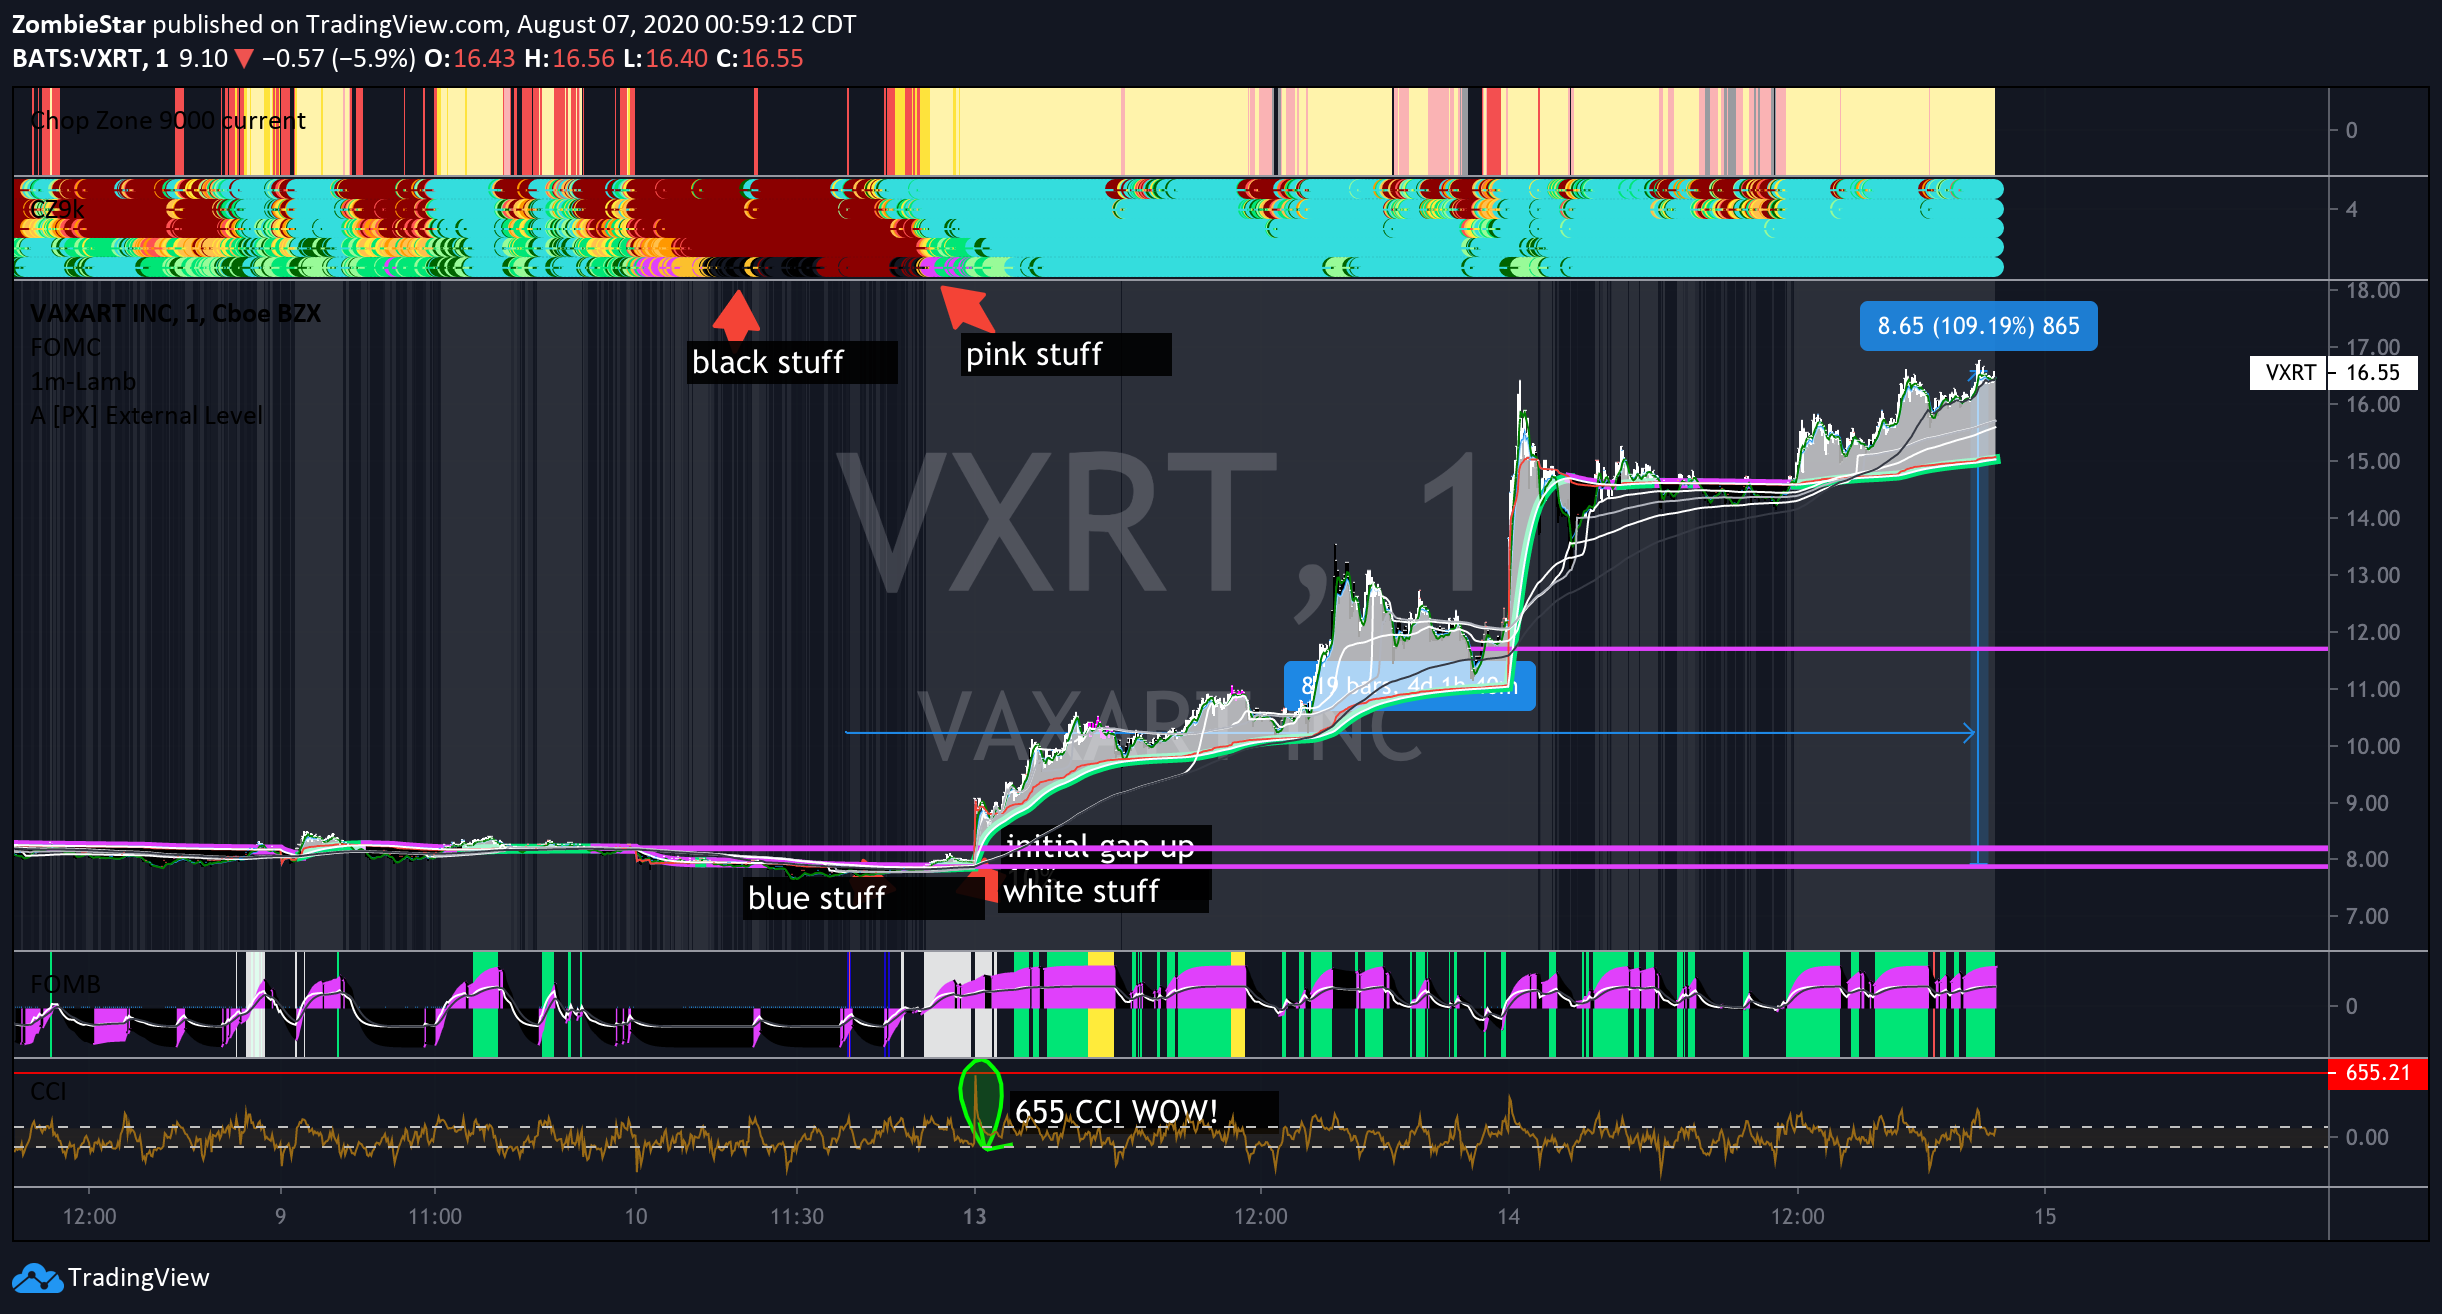
Task: Click the '655 CCI WOW!' annotation text
Action: pos(1116,1111)
